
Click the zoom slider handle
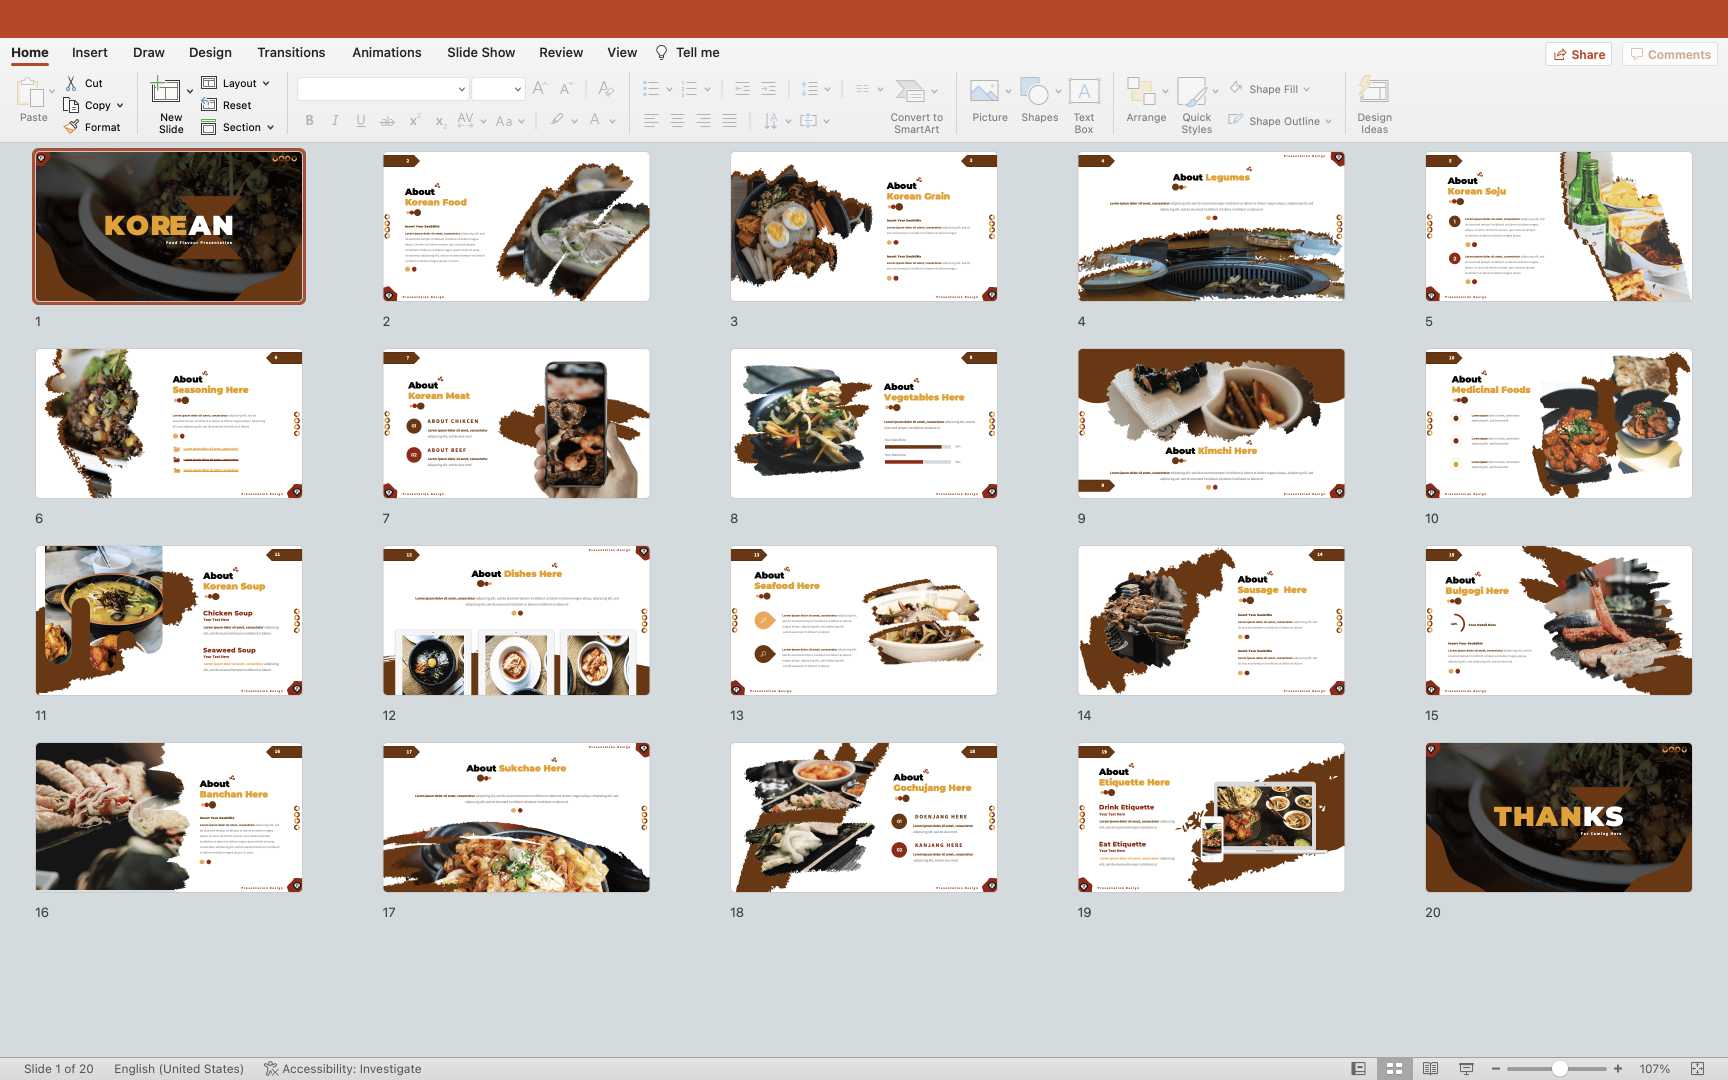pos(1559,1068)
